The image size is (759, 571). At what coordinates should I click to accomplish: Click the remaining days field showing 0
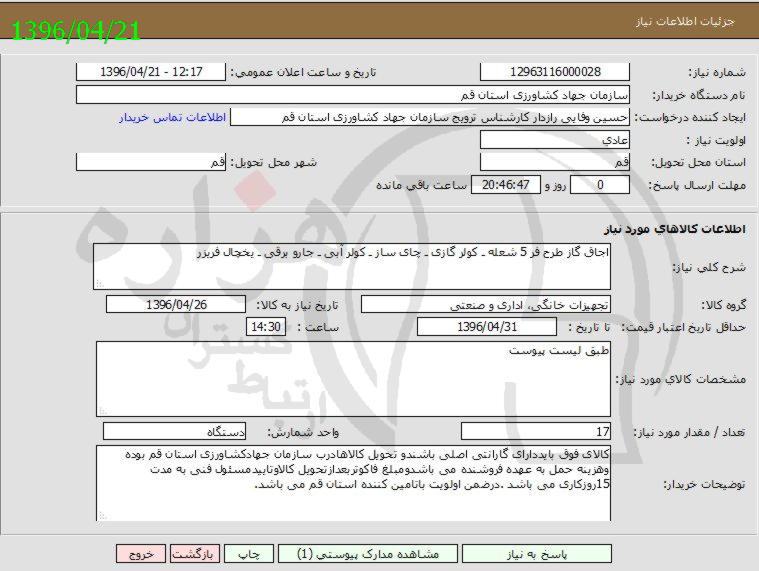[x=600, y=185]
